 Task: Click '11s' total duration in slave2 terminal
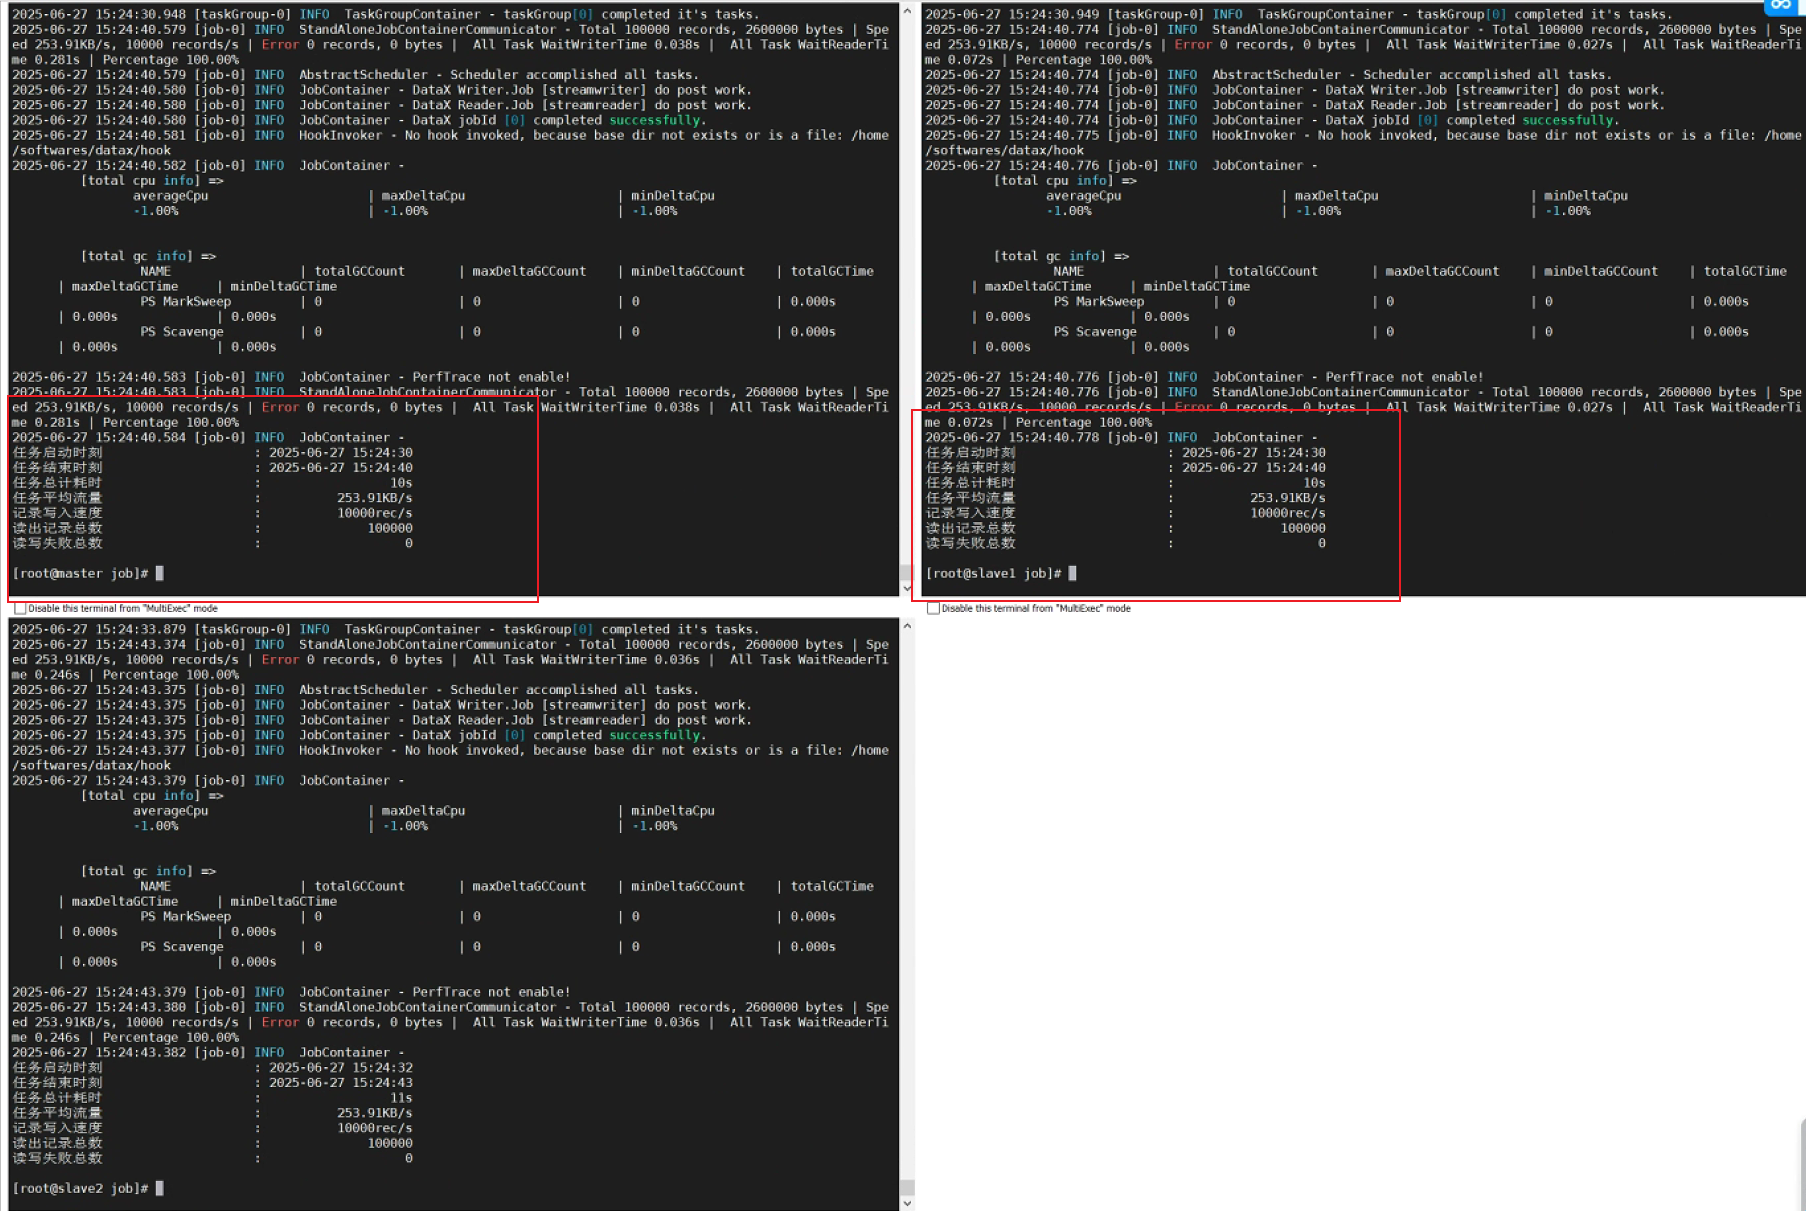[x=401, y=1098]
